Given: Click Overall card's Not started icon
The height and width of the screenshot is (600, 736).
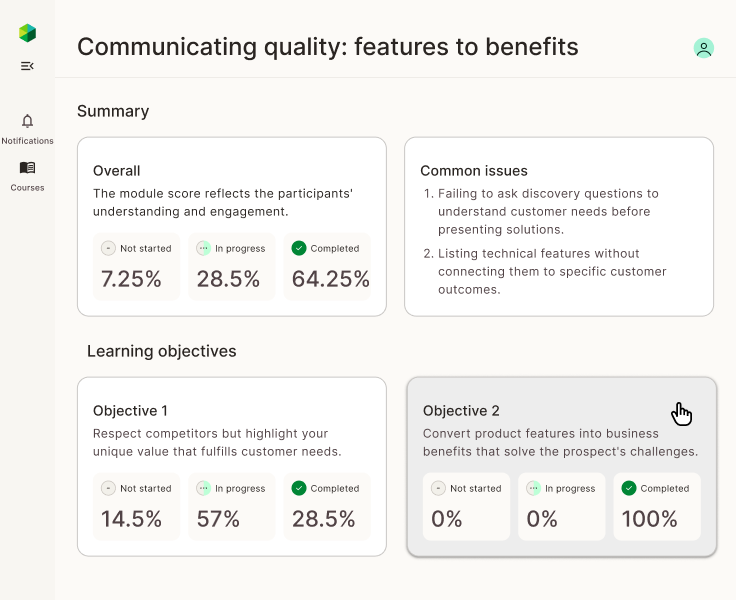Looking at the screenshot, I should coord(108,248).
